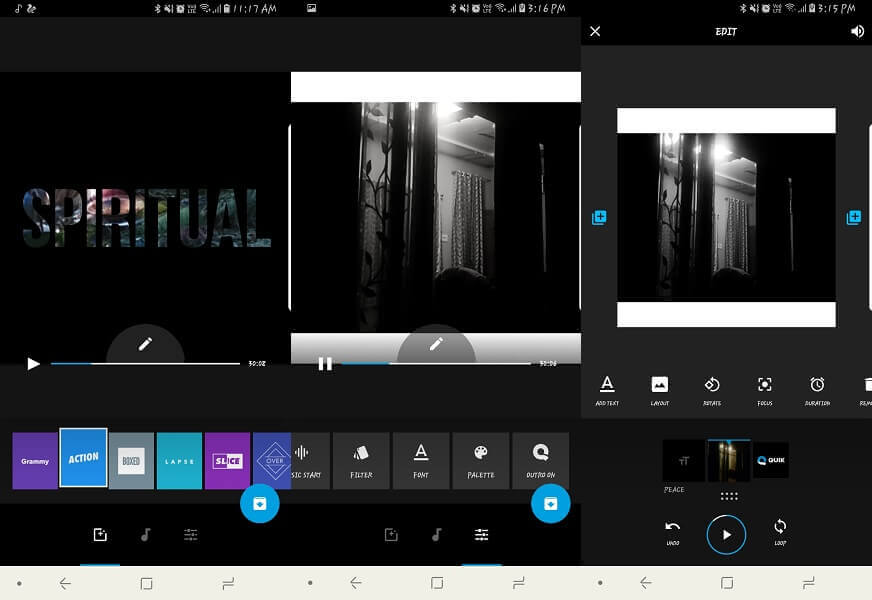Add a clip after the current photo
Viewport: 872px width, 600px height.
pos(854,217)
